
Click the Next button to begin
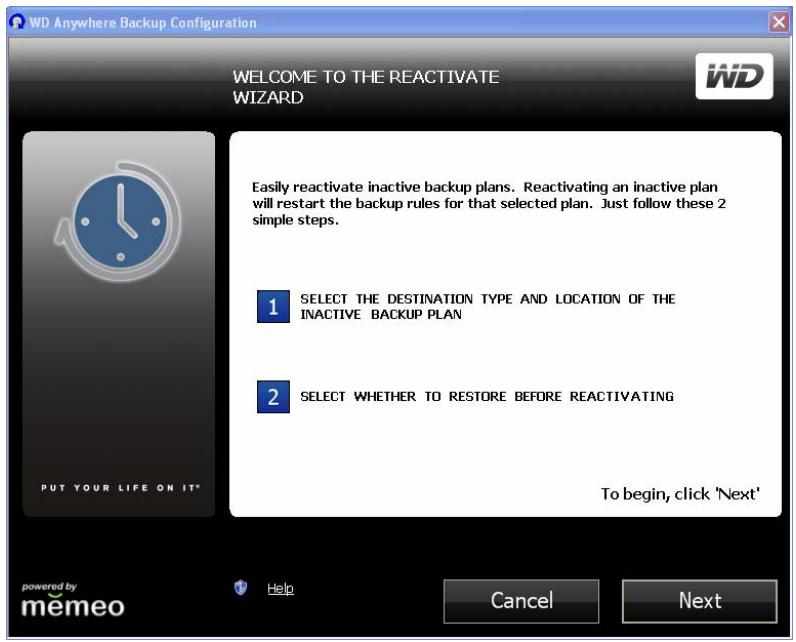pyautogui.click(x=700, y=601)
